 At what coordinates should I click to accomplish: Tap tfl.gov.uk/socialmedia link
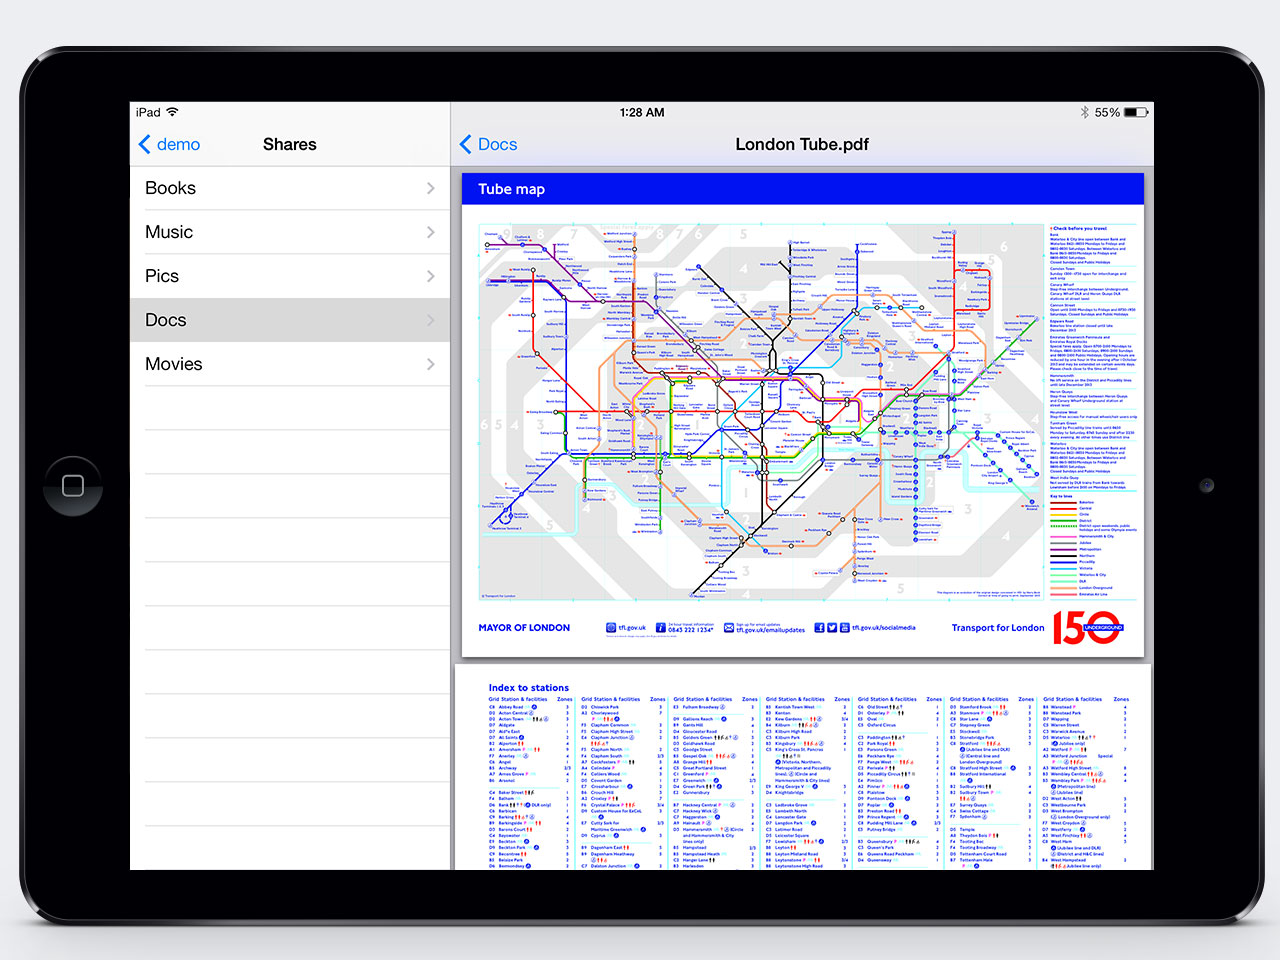coord(883,628)
